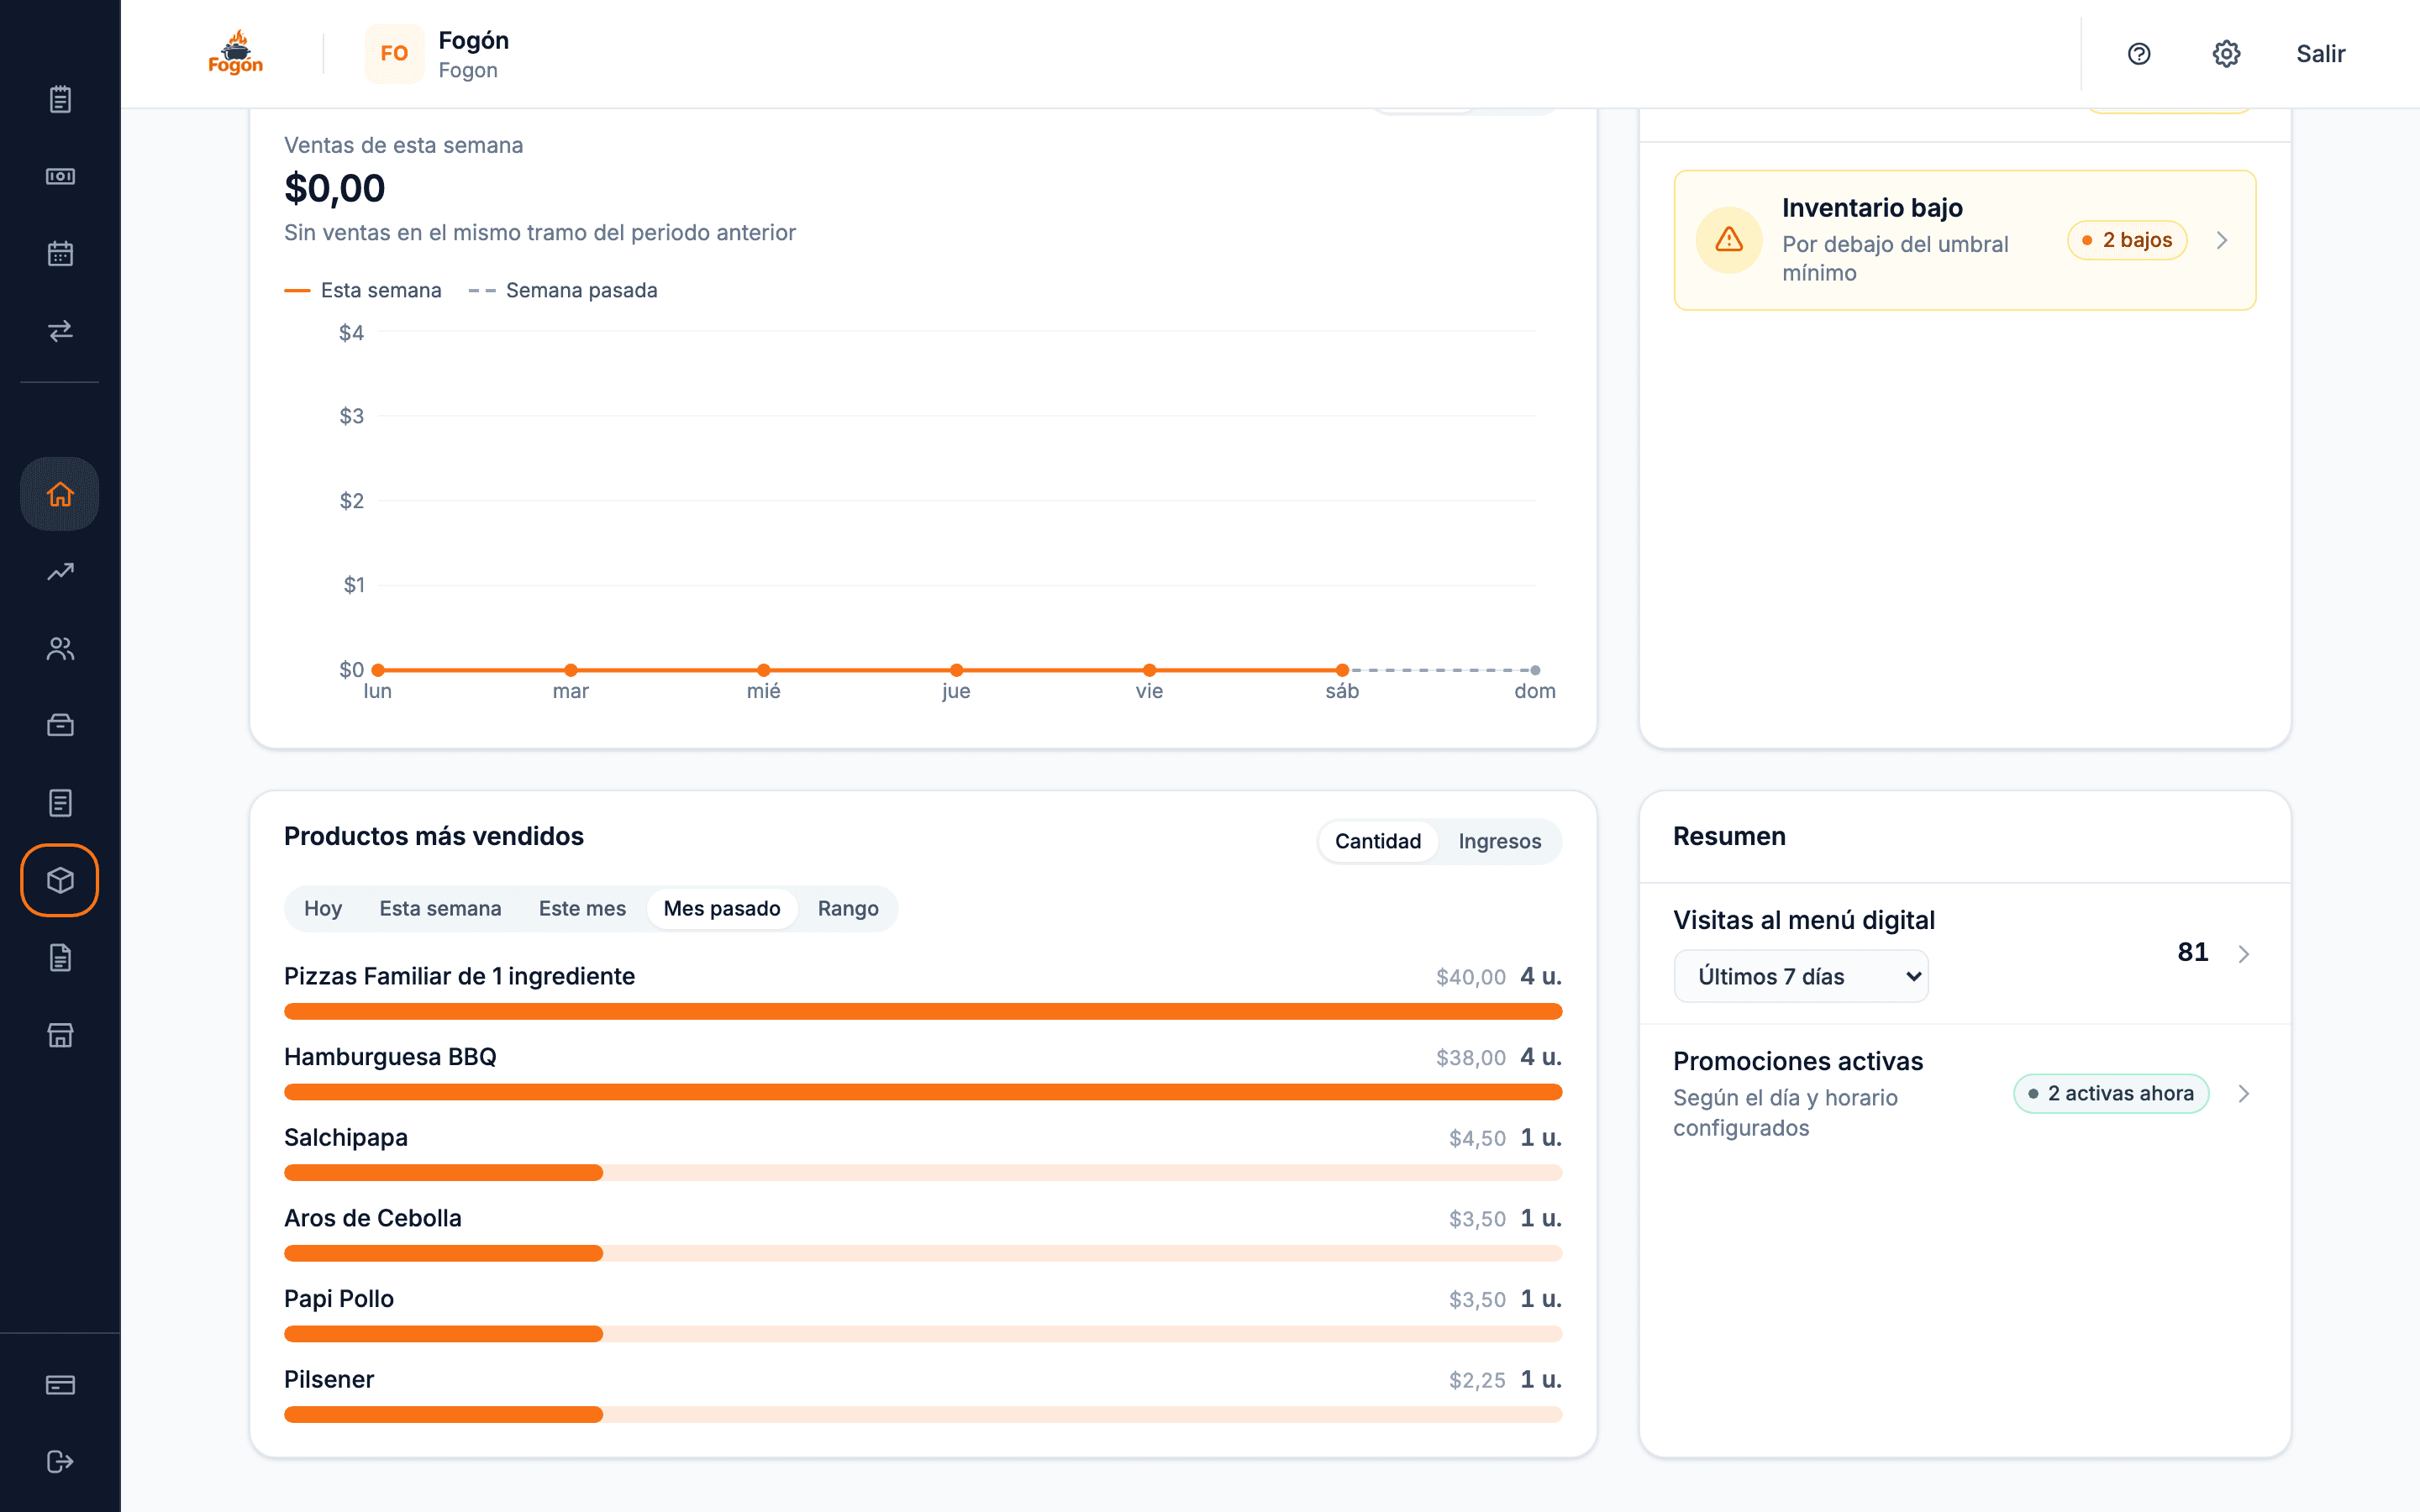
Task: Open the document file icon in sidebar
Action: coord(60,958)
